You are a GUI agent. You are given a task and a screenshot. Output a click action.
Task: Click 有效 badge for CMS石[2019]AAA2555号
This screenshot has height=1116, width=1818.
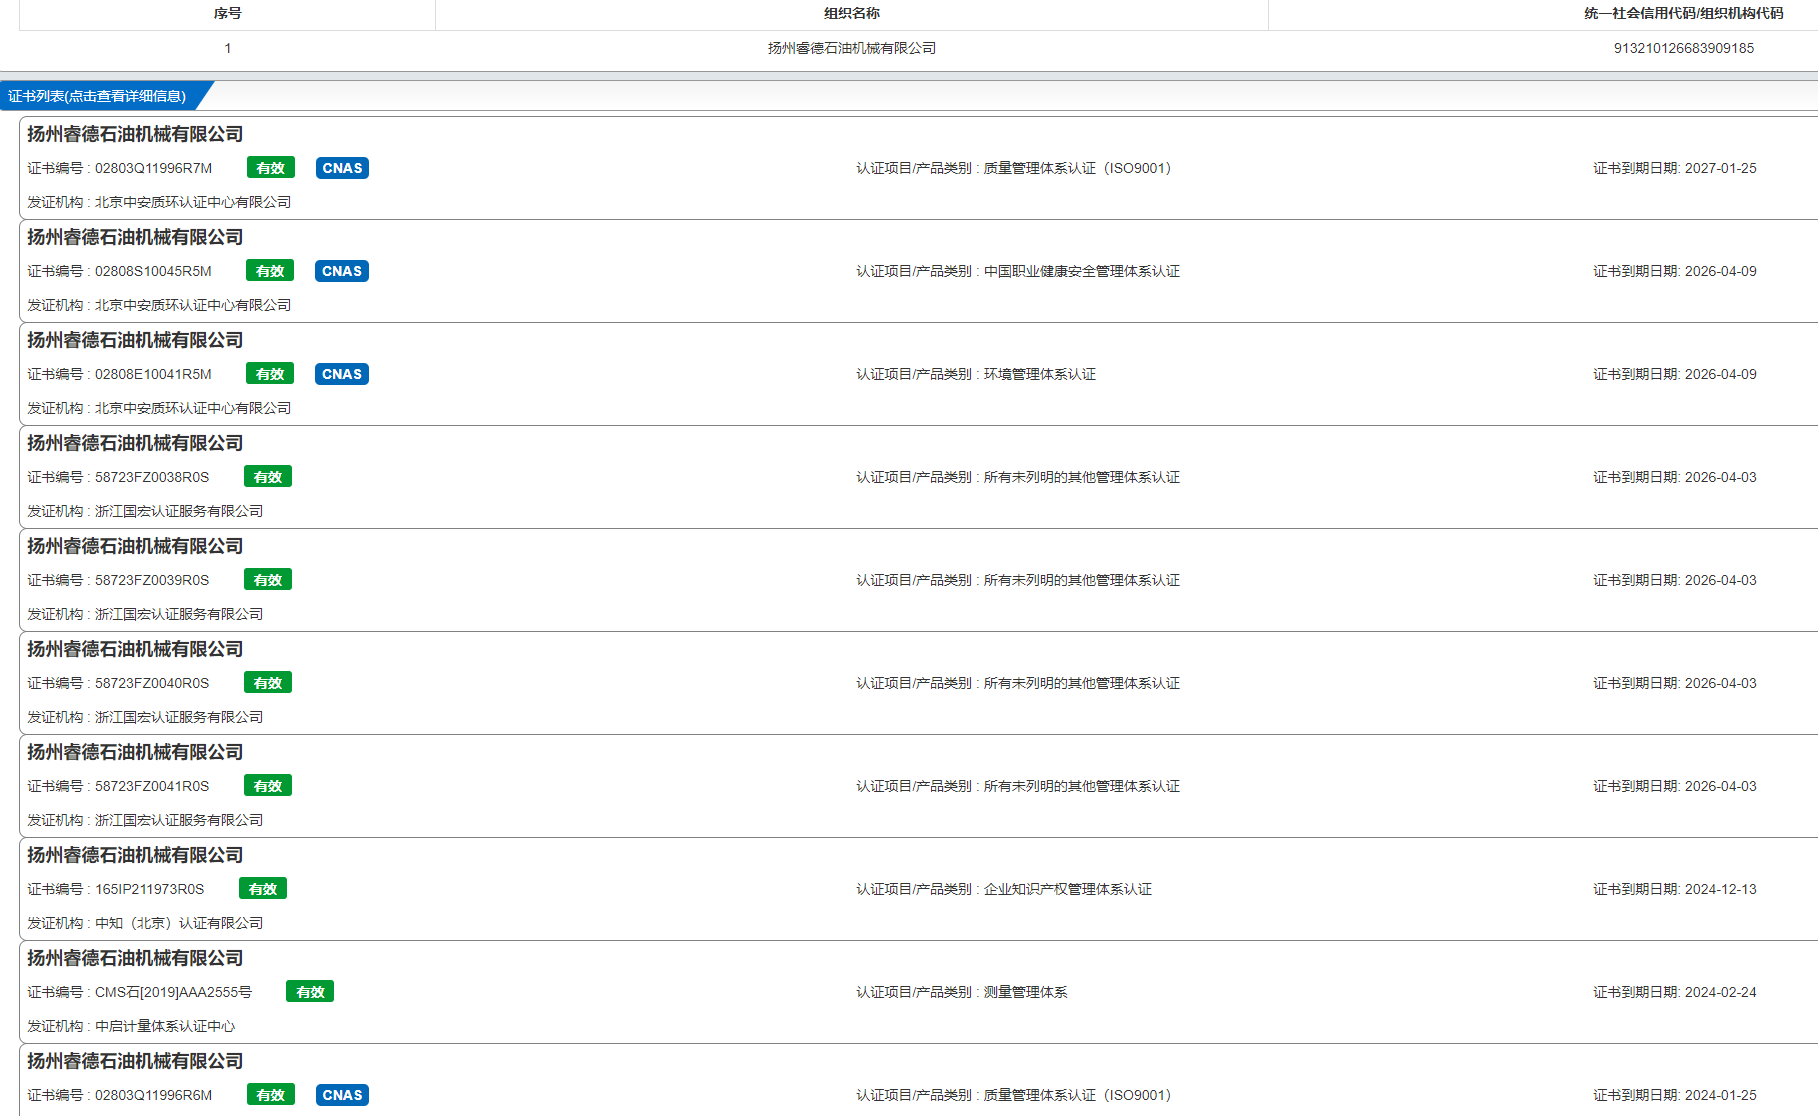[310, 992]
